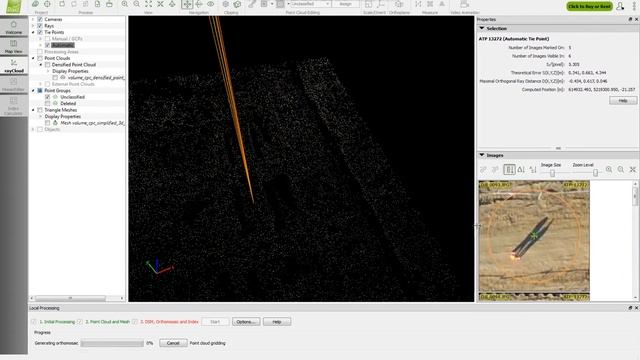This screenshot has width=640, height=360.
Task: Click the new orthoplane icon
Action: (x=399, y=4)
